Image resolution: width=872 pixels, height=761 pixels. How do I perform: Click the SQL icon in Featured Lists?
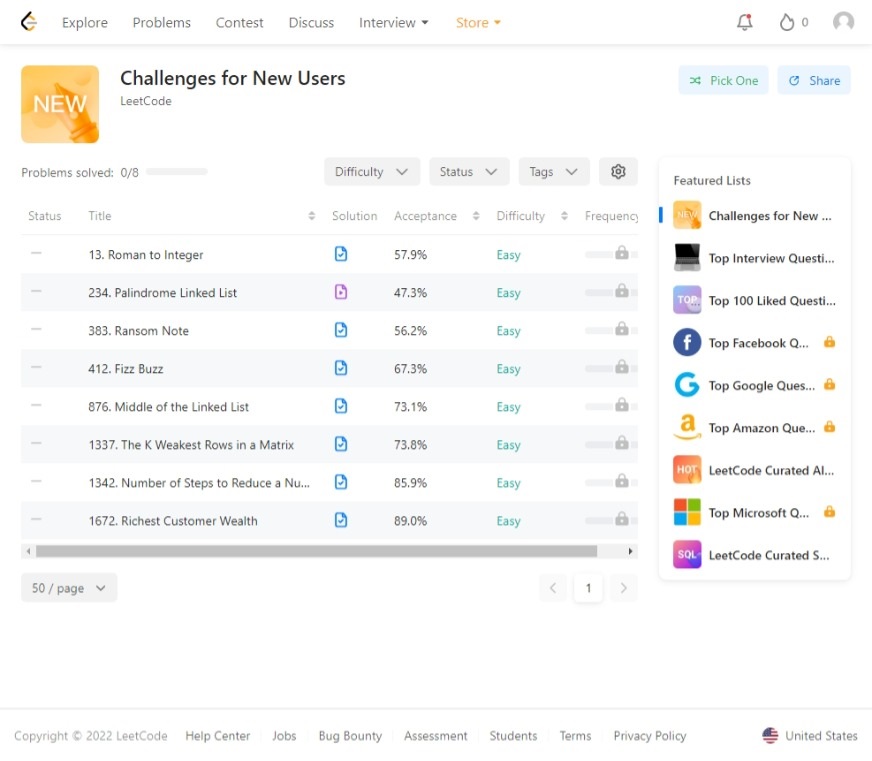point(687,555)
